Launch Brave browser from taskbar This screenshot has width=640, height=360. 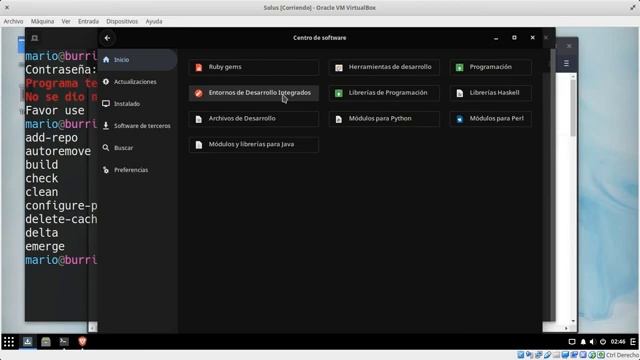pos(82,342)
